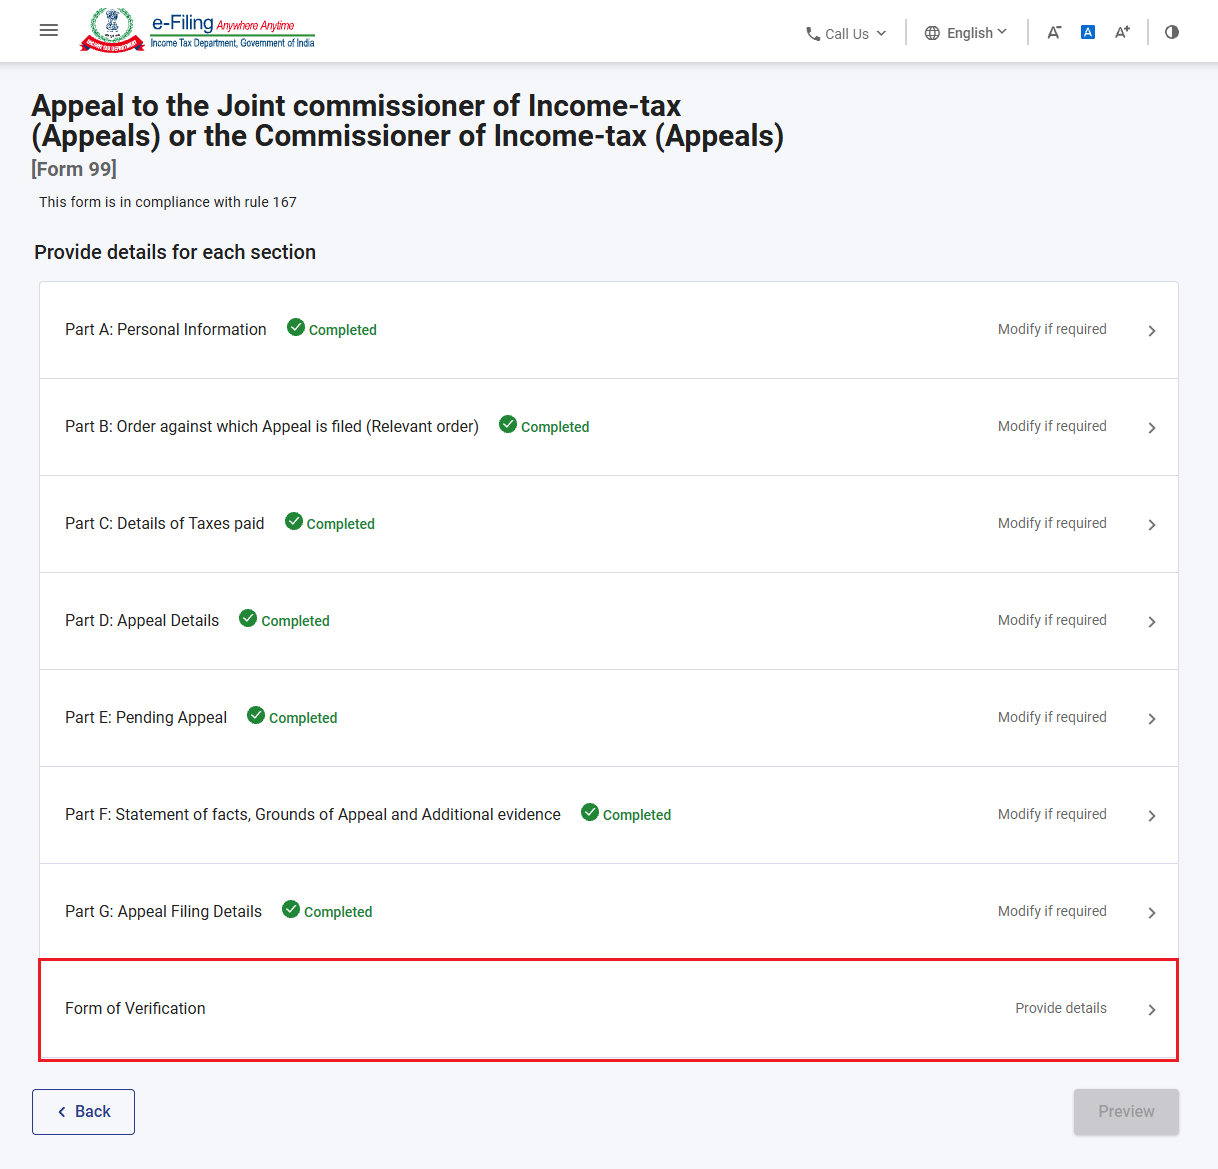
Task: Click the Preview button
Action: (x=1126, y=1112)
